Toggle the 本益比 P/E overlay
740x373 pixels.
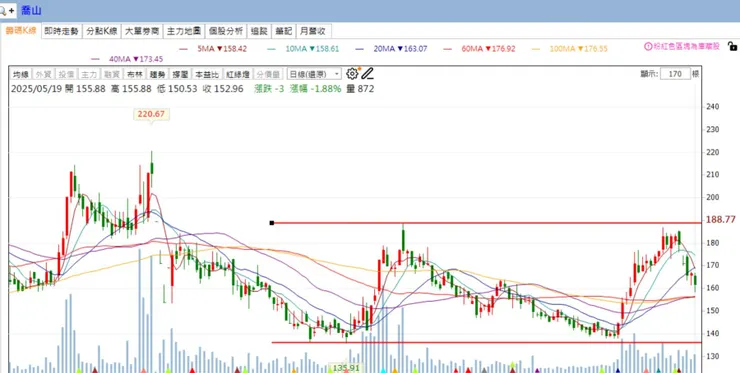coord(207,74)
